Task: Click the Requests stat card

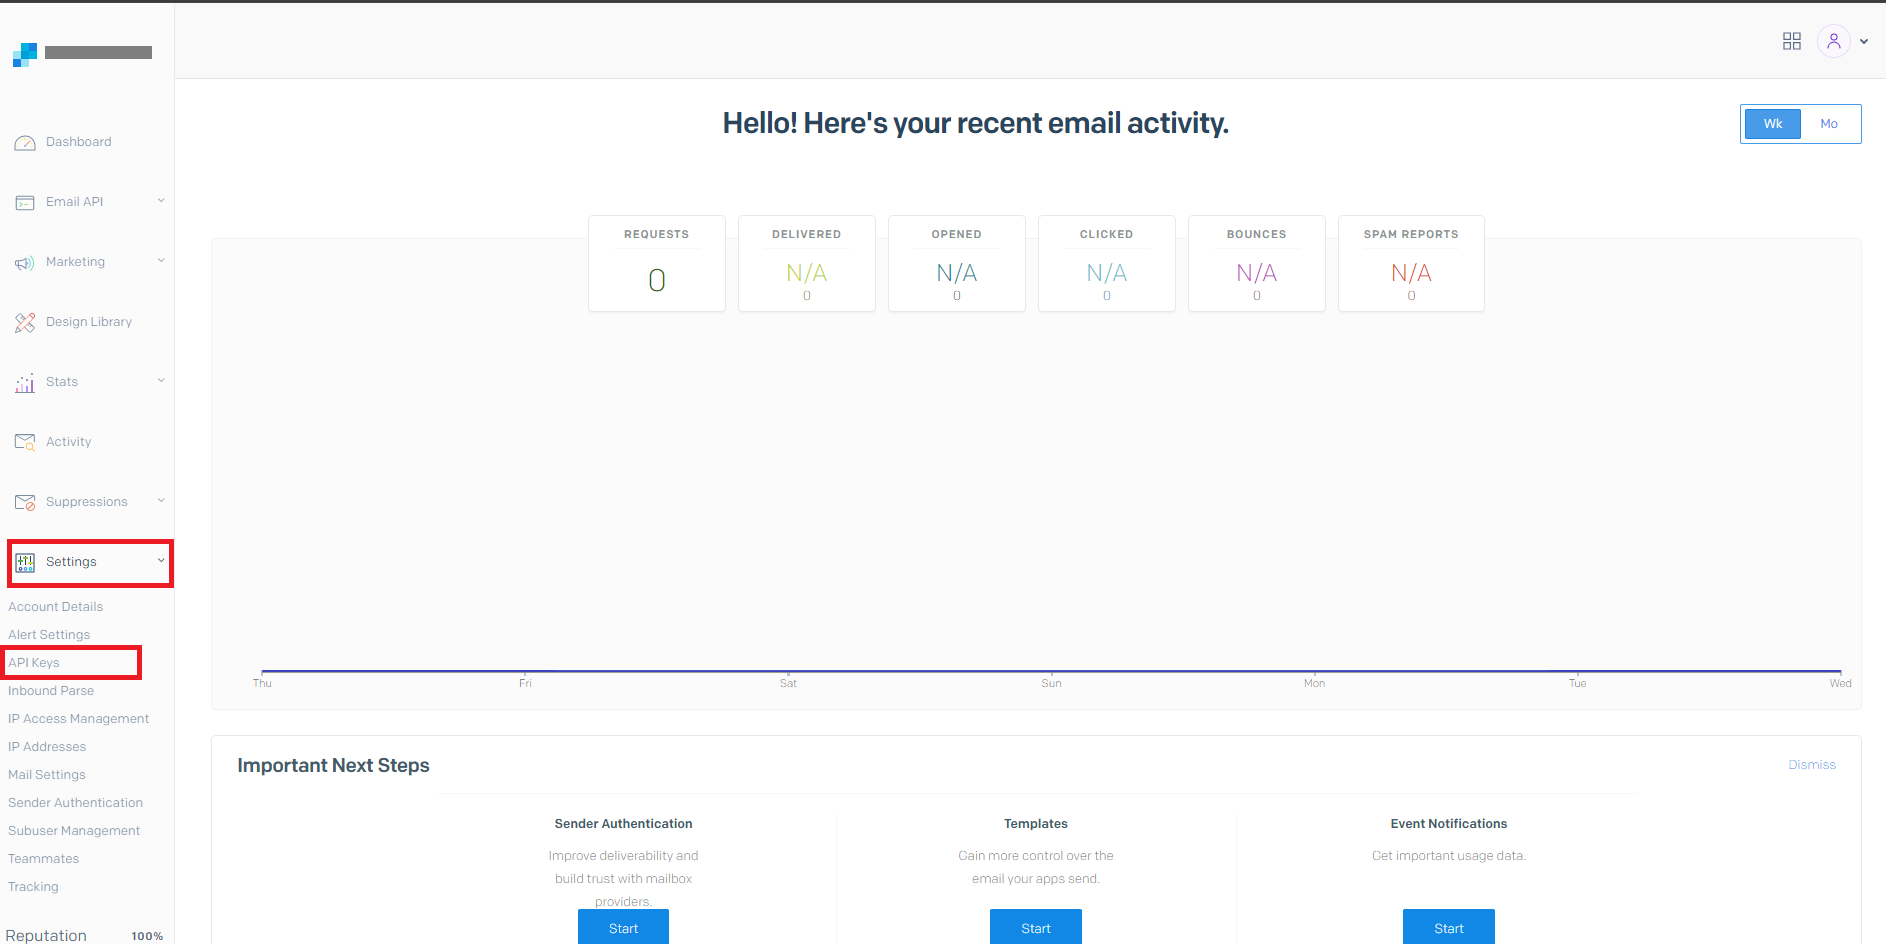Action: 656,264
